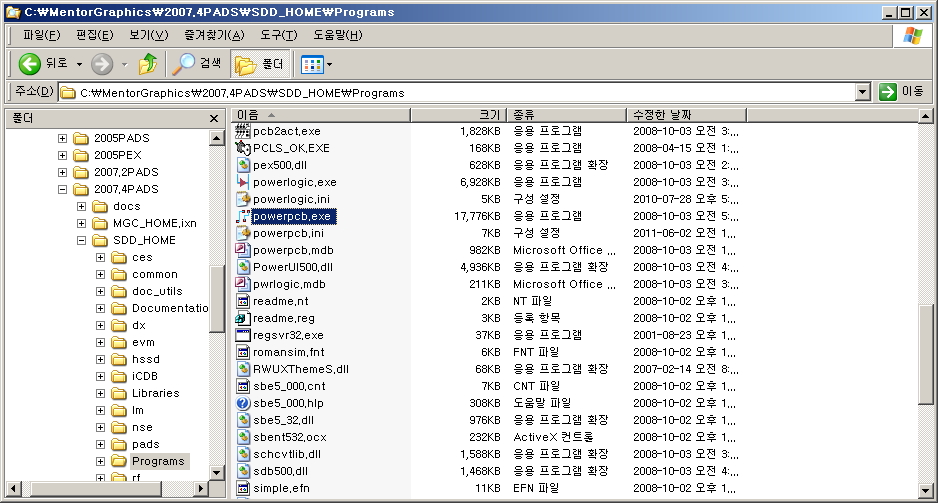Image resolution: width=938 pixels, height=503 pixels.
Task: Click the Go button beside address bar
Action: 901,92
